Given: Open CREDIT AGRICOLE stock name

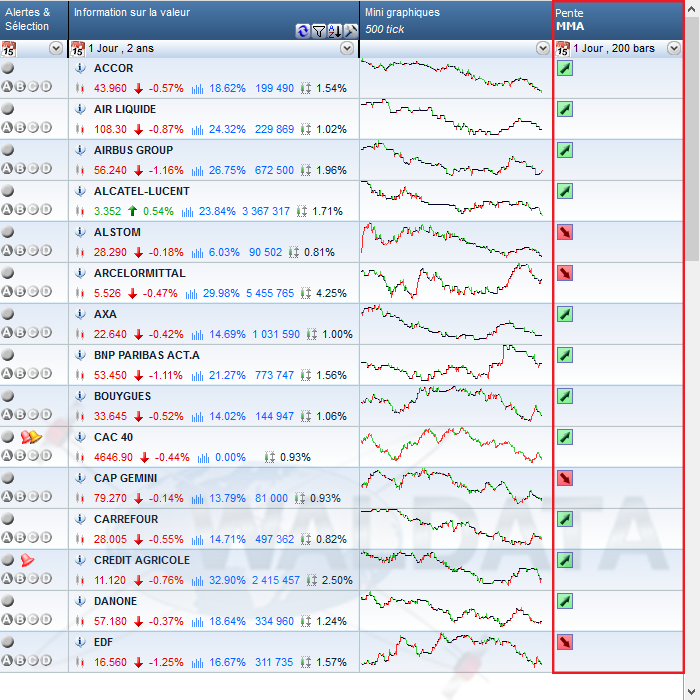Looking at the screenshot, I should (142, 560).
